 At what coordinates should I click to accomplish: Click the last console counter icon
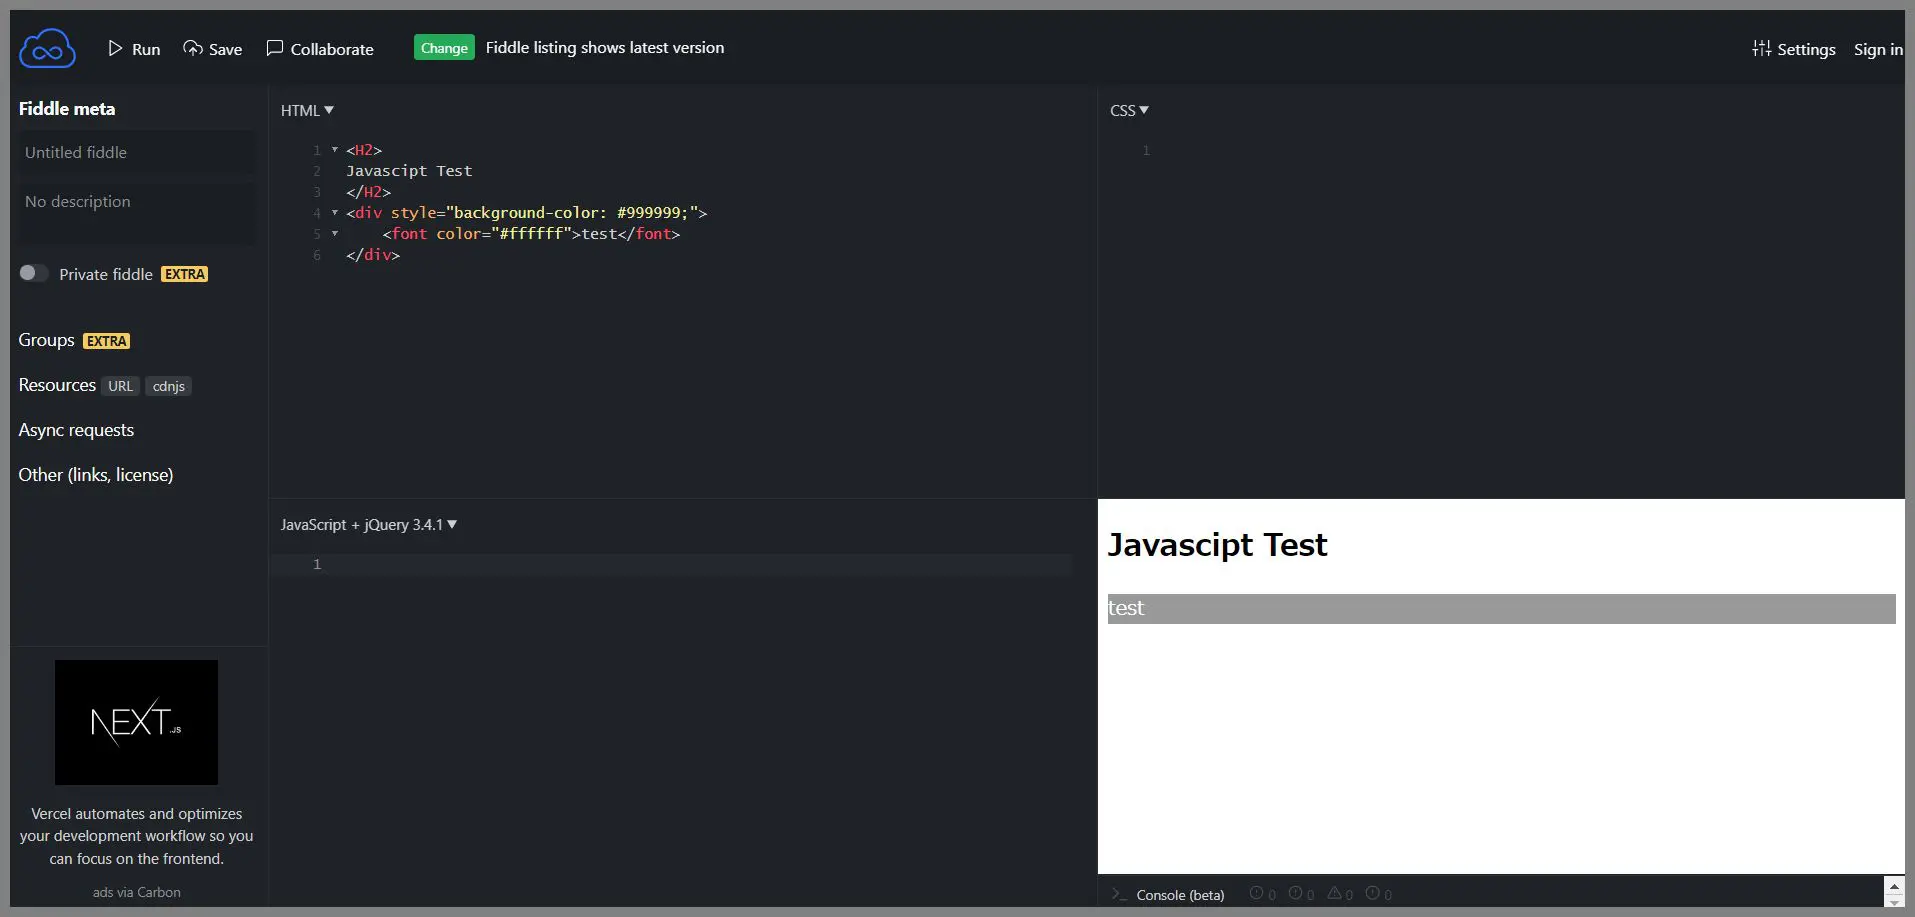[1373, 893]
